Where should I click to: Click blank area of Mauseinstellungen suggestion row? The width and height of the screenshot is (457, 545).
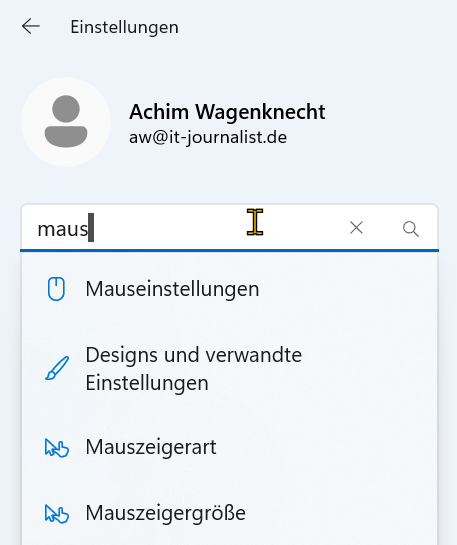(x=348, y=288)
